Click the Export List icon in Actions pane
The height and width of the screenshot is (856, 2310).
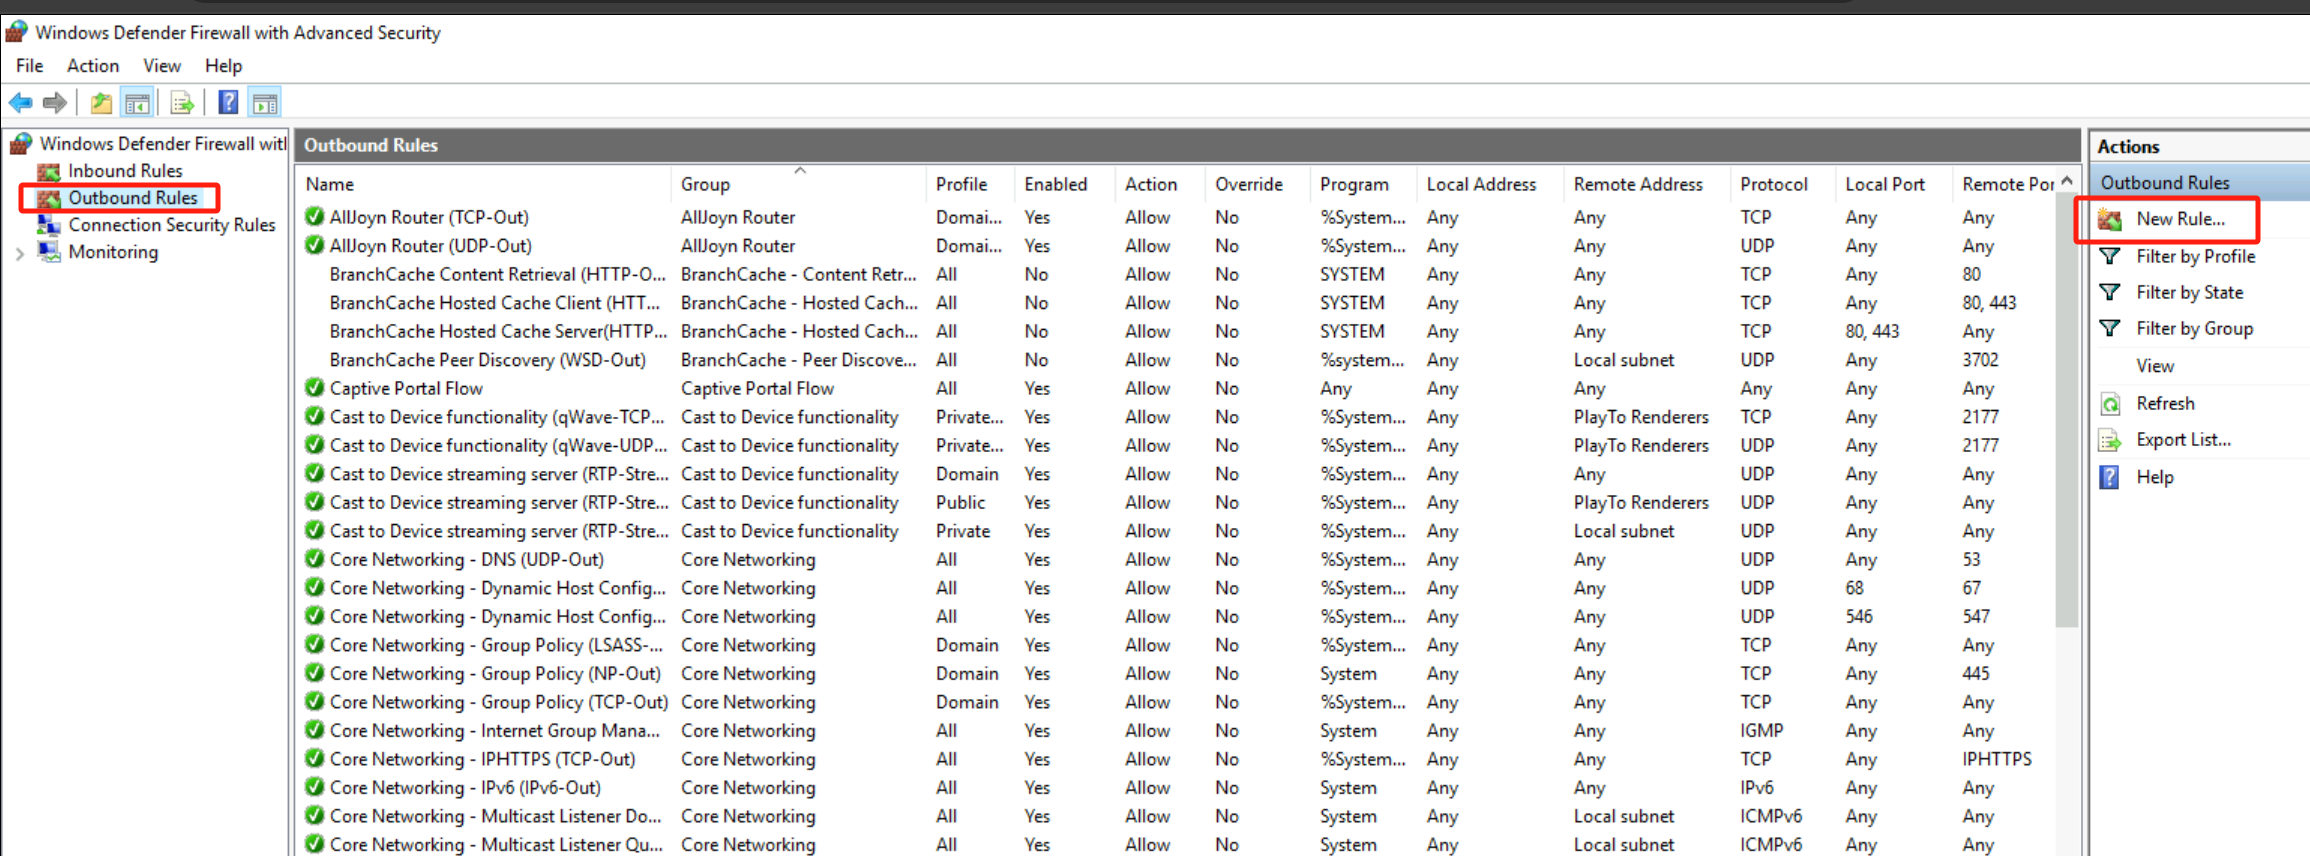point(2110,440)
